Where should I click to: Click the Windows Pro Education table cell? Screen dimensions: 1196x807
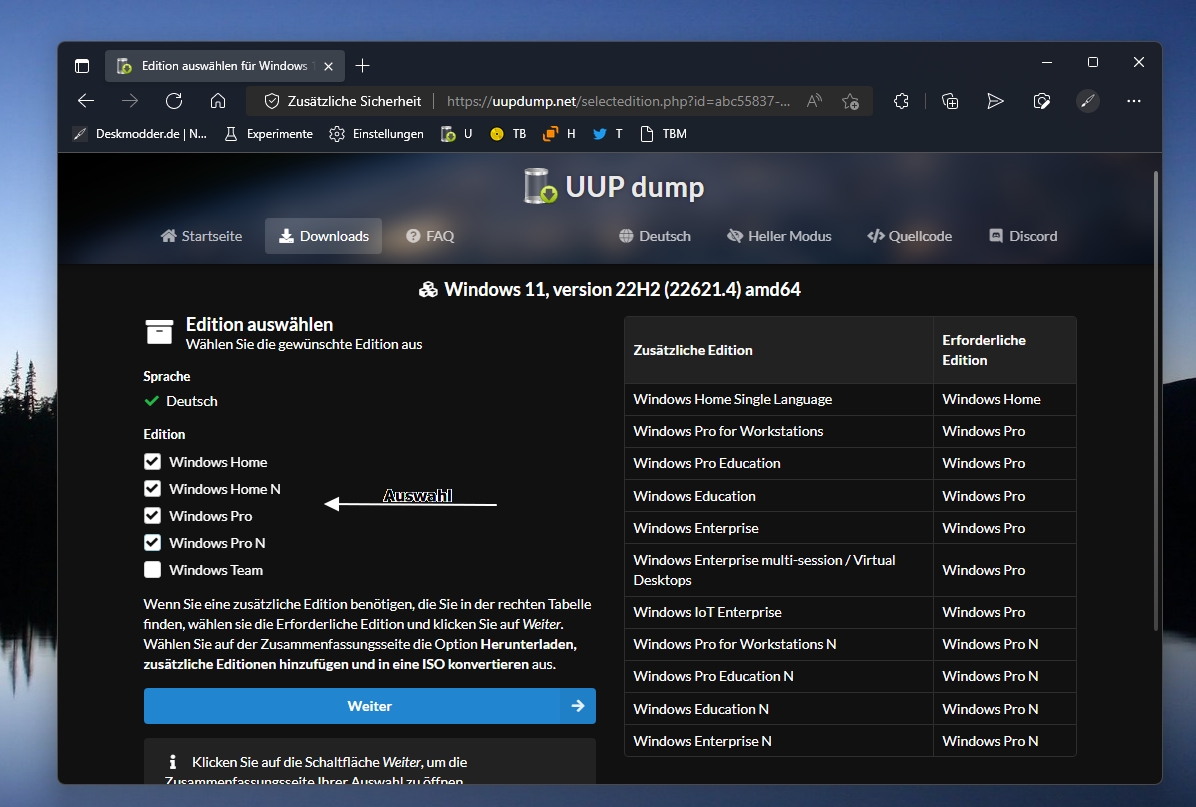click(779, 463)
